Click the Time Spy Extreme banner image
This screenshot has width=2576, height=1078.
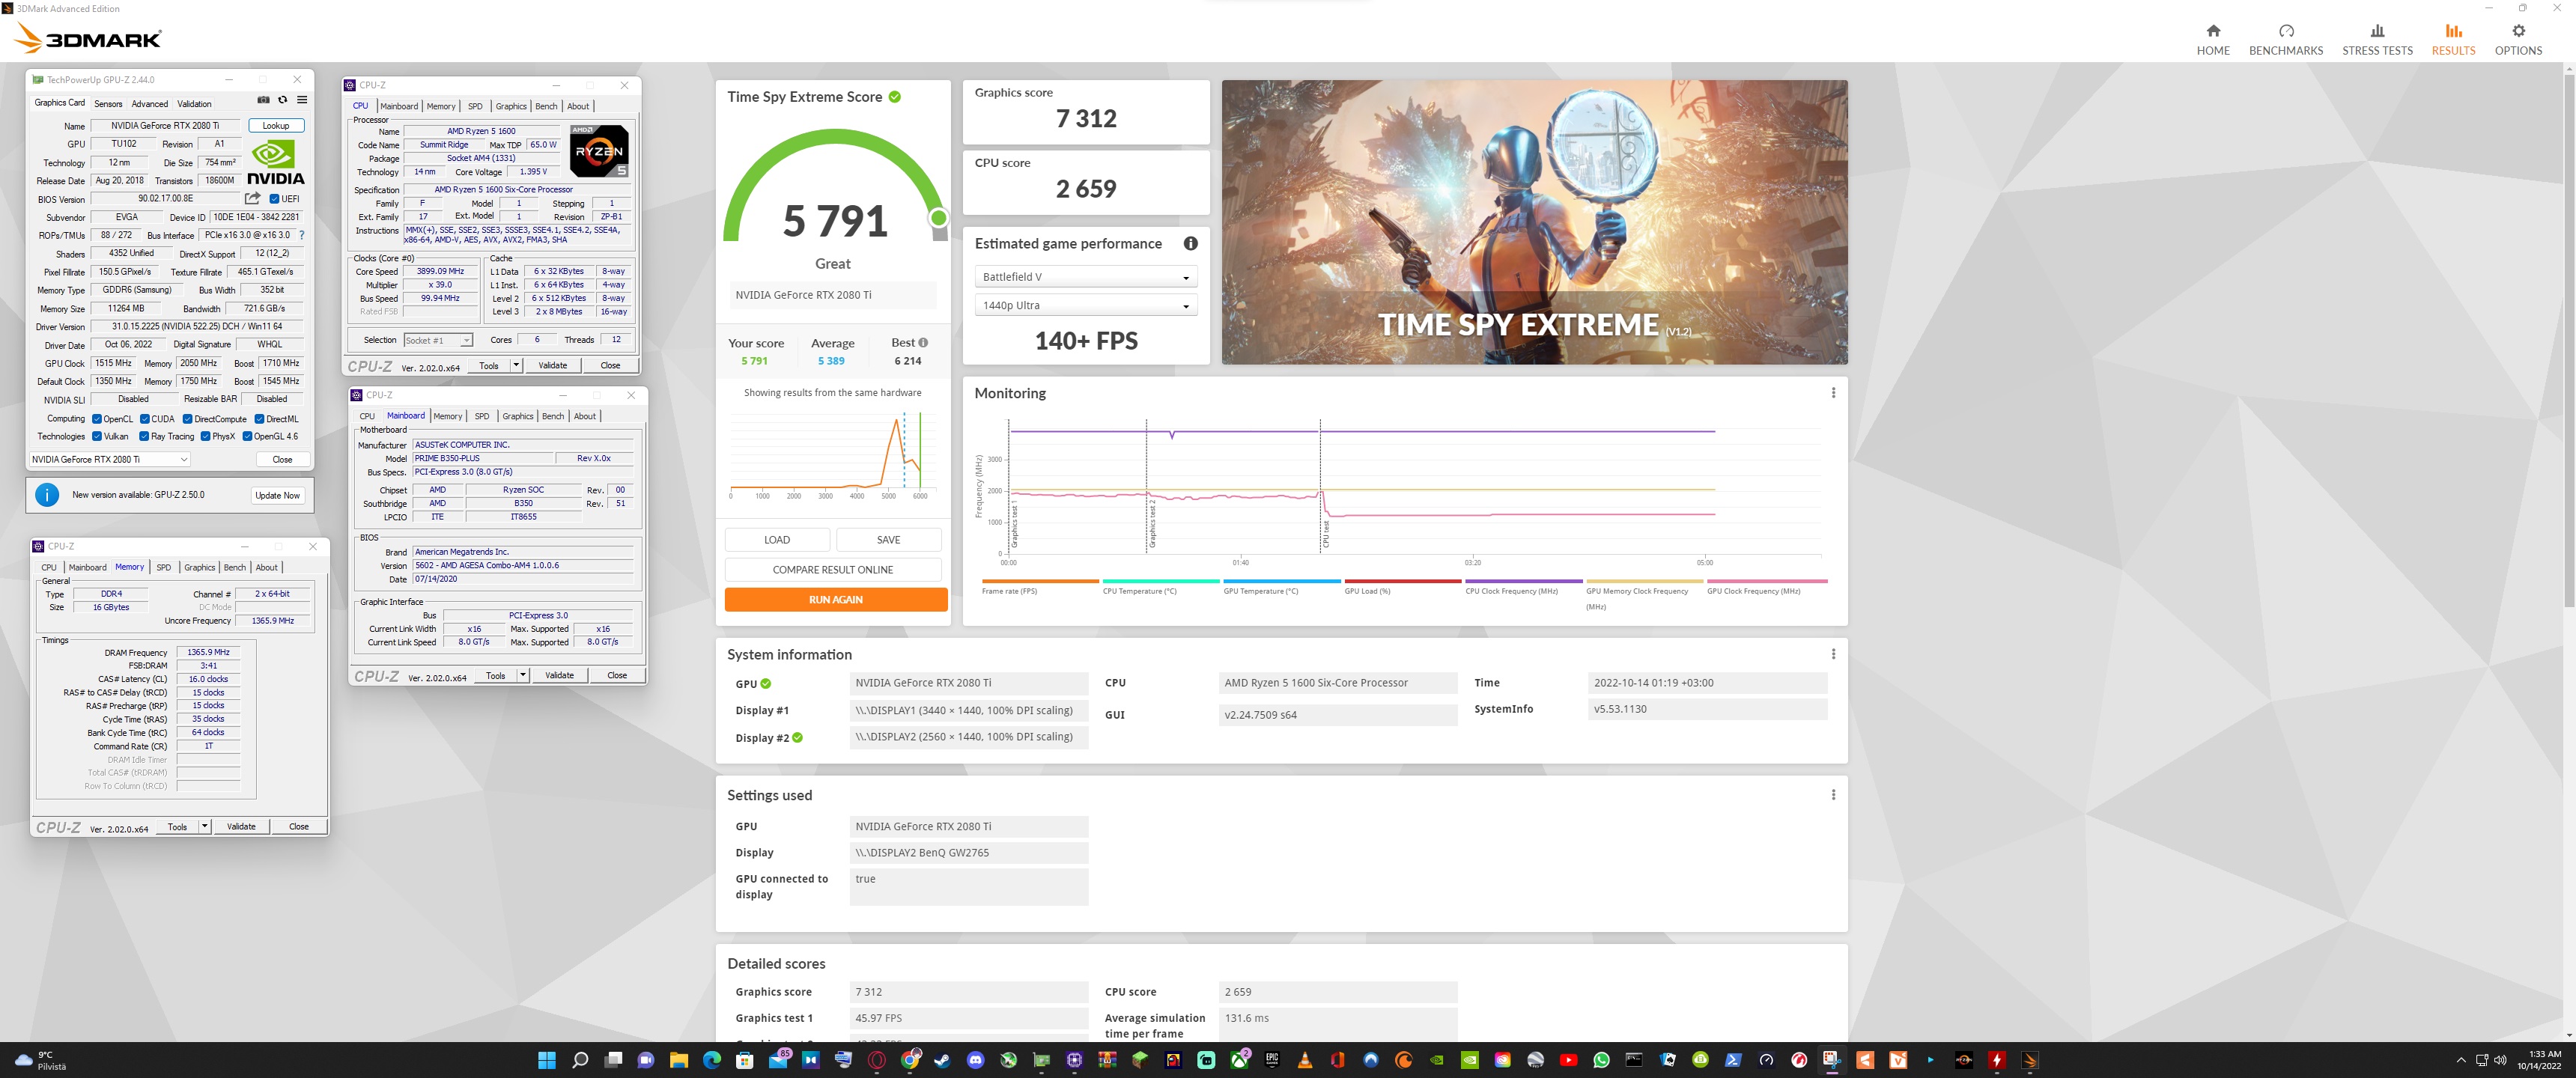point(1534,222)
